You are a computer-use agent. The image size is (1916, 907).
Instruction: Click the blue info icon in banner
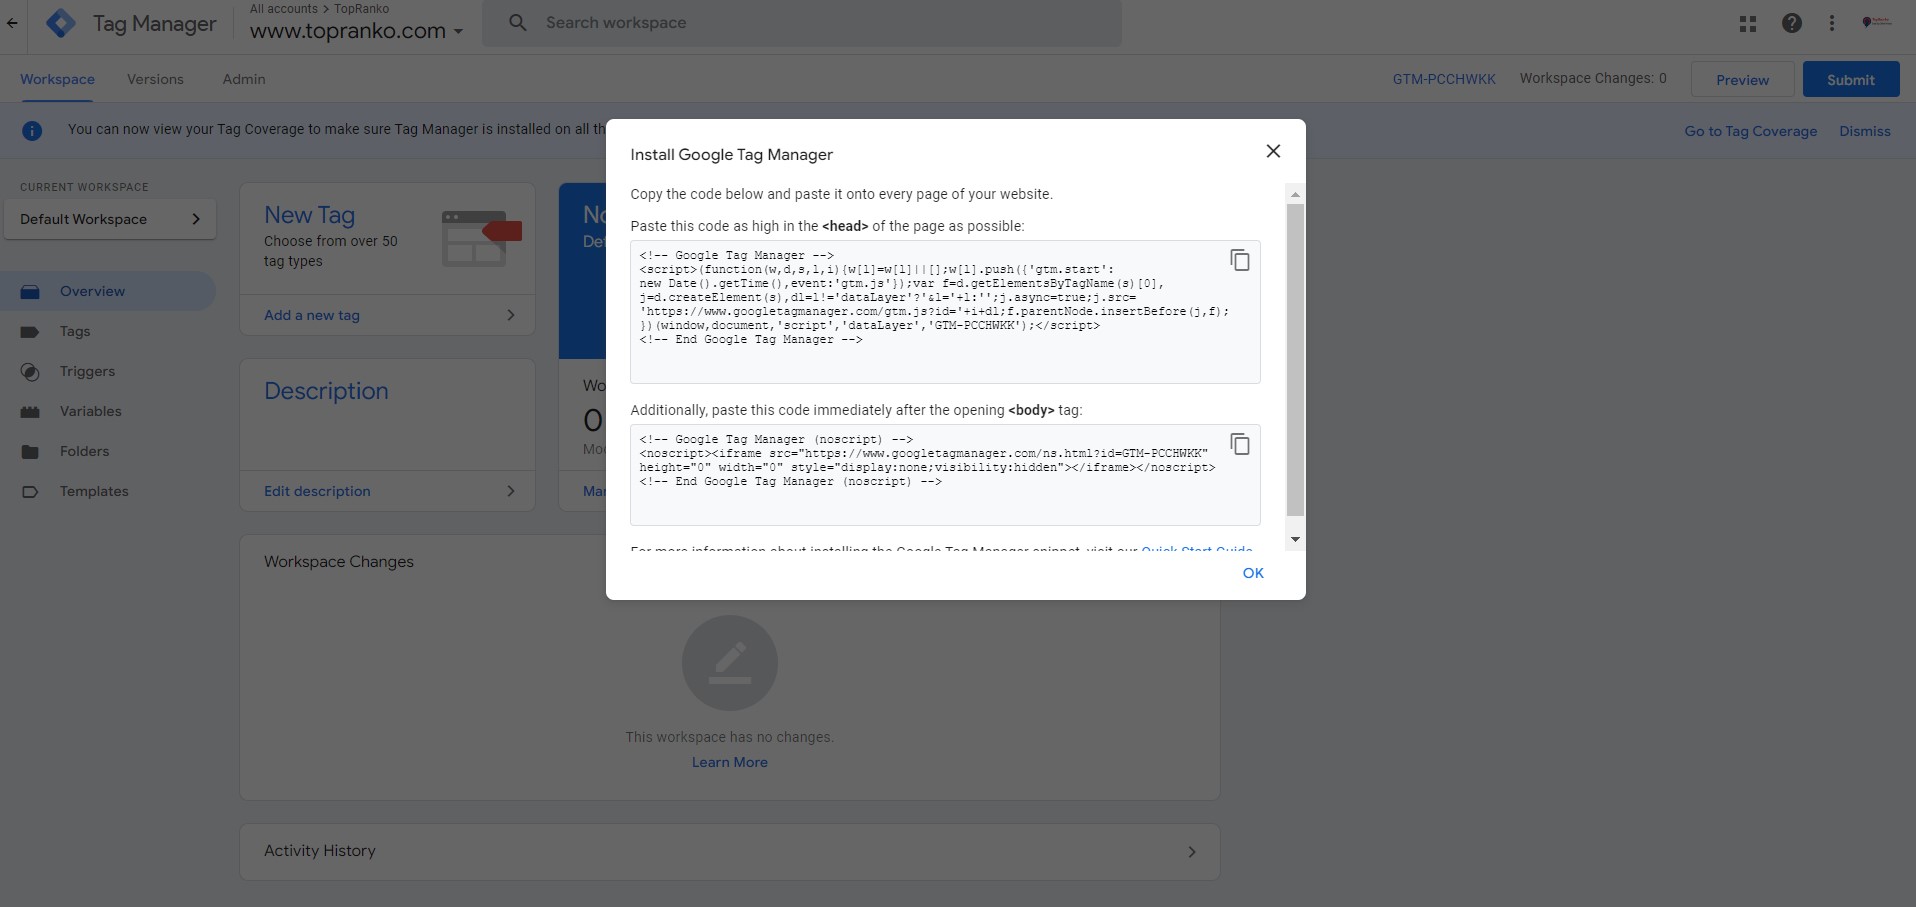32,130
